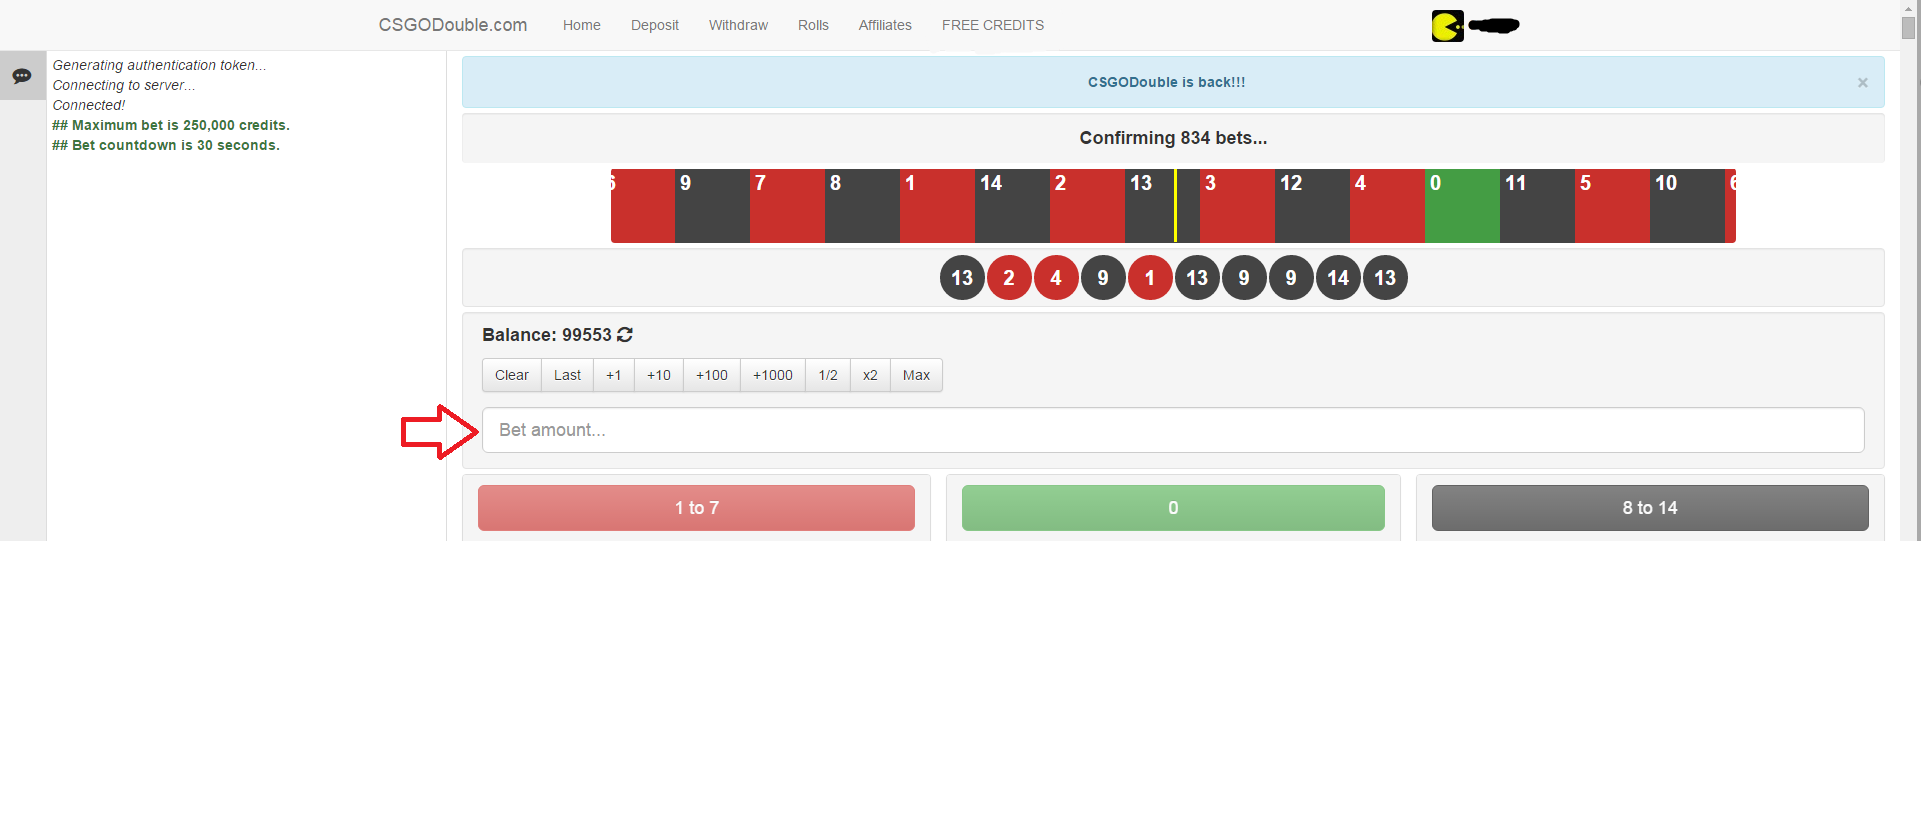Viewport: 1921px width, 816px height.
Task: Select FREE CREDITS in the navbar
Action: tap(993, 25)
